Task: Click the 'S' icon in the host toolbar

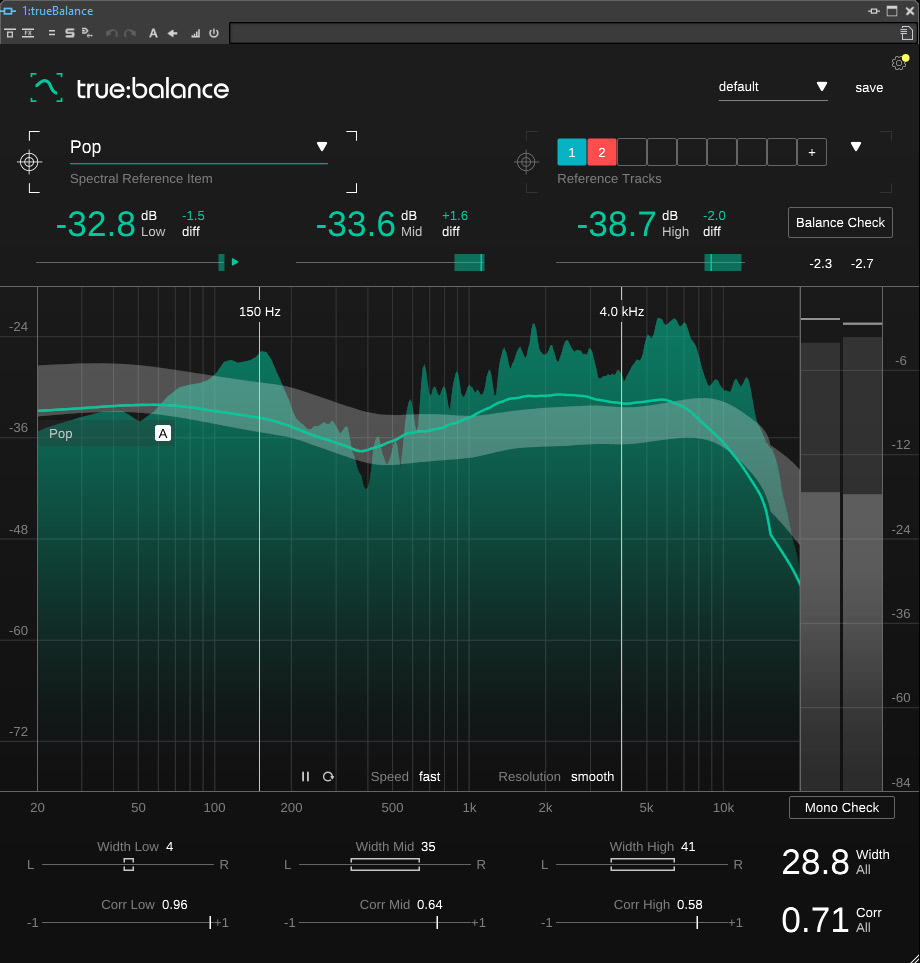Action: point(69,33)
